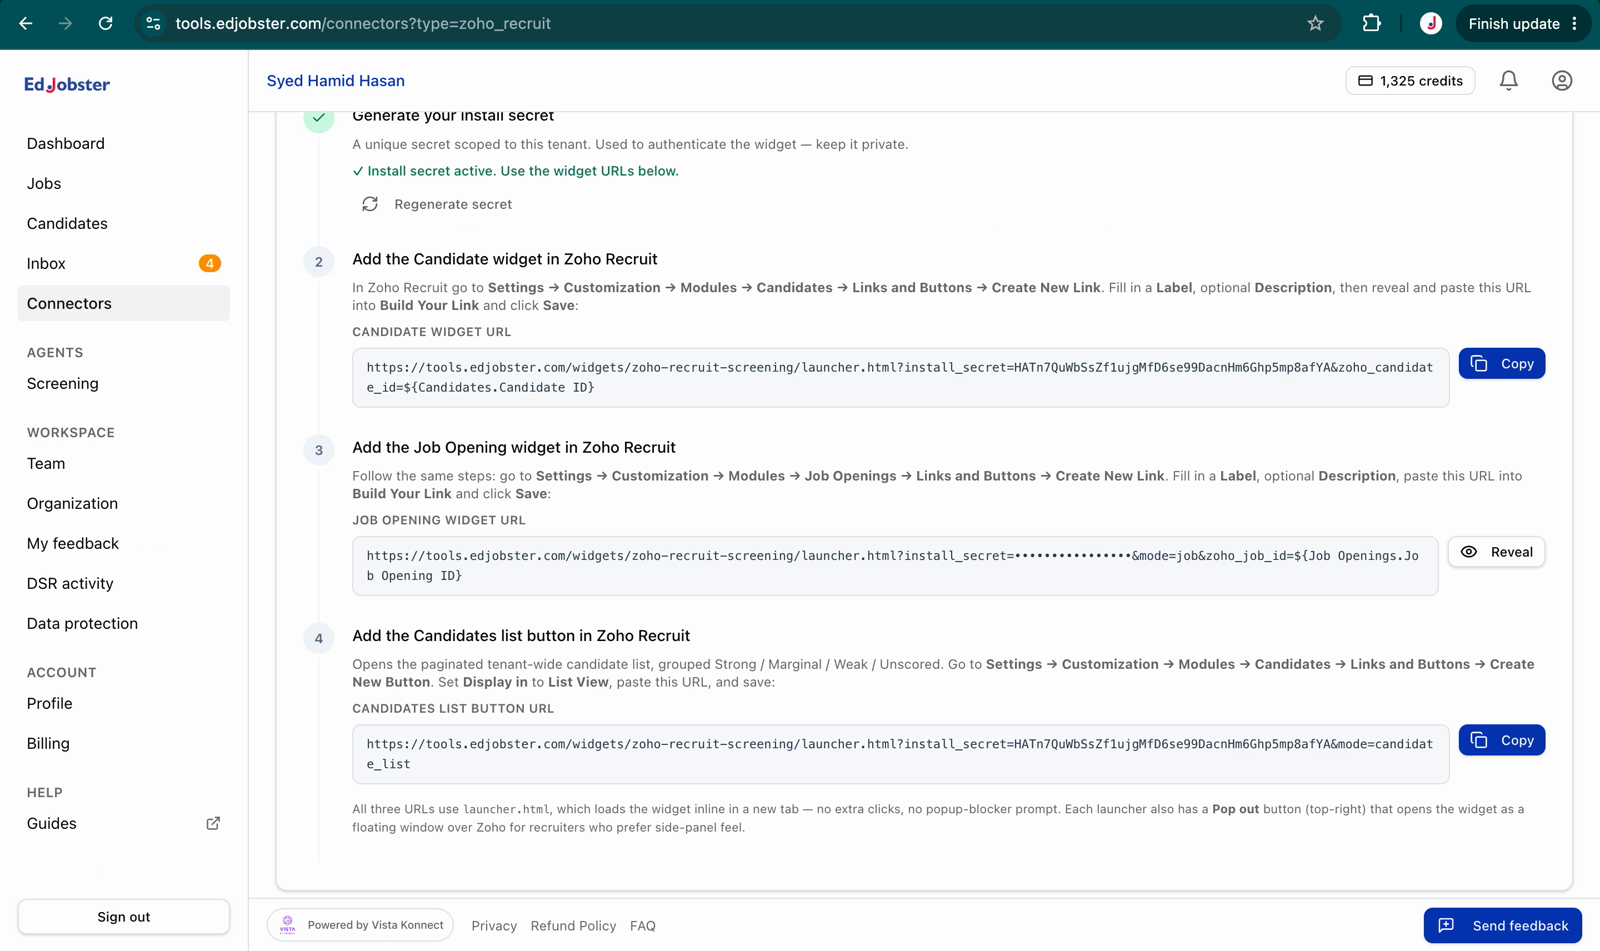Click 'Add the Candidate widget in Zoho Recruit' heading
The image size is (1600, 951).
[504, 259]
